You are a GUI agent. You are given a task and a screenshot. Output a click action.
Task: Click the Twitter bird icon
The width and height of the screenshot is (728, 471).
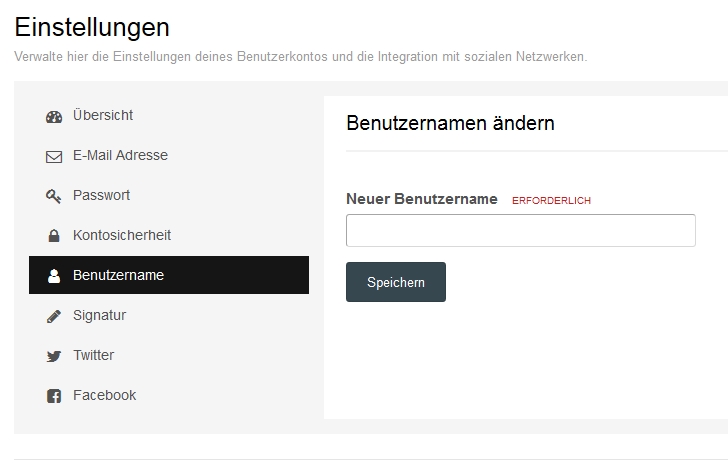tap(54, 356)
